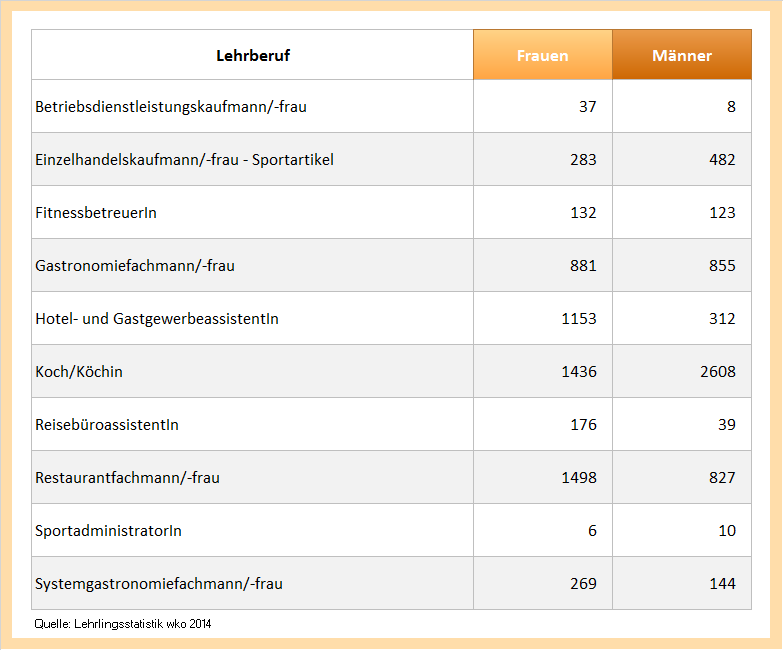
Task: Click the Koch/Köchin row label
Action: [x=79, y=371]
